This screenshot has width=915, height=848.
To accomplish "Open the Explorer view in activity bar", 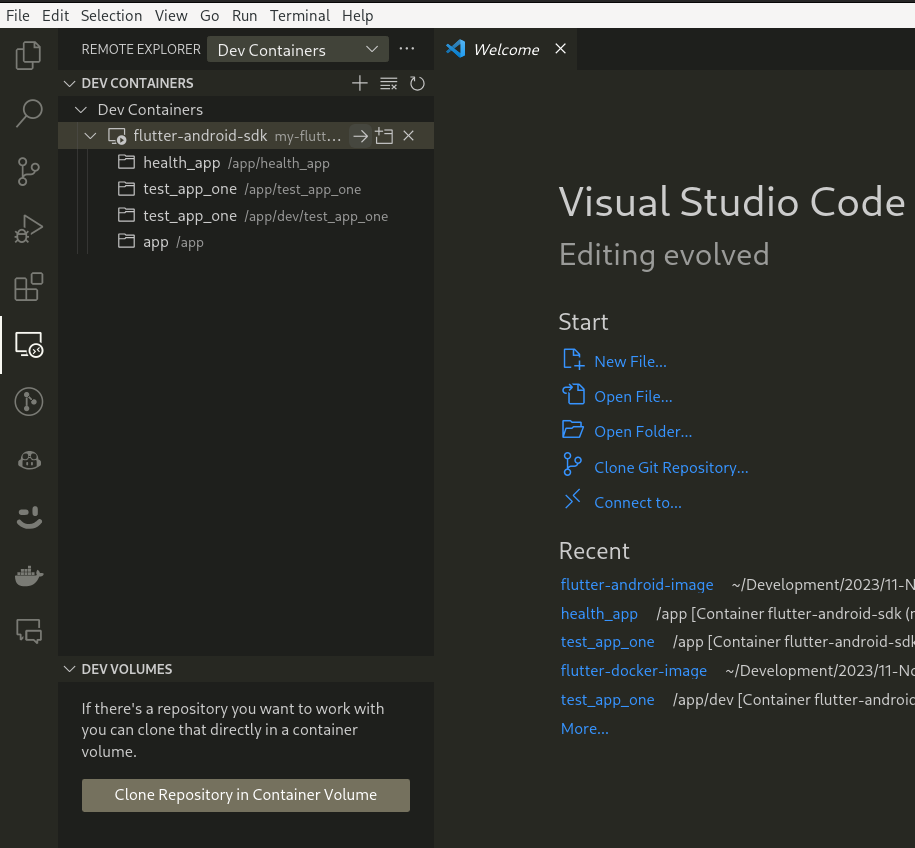I will click(28, 55).
